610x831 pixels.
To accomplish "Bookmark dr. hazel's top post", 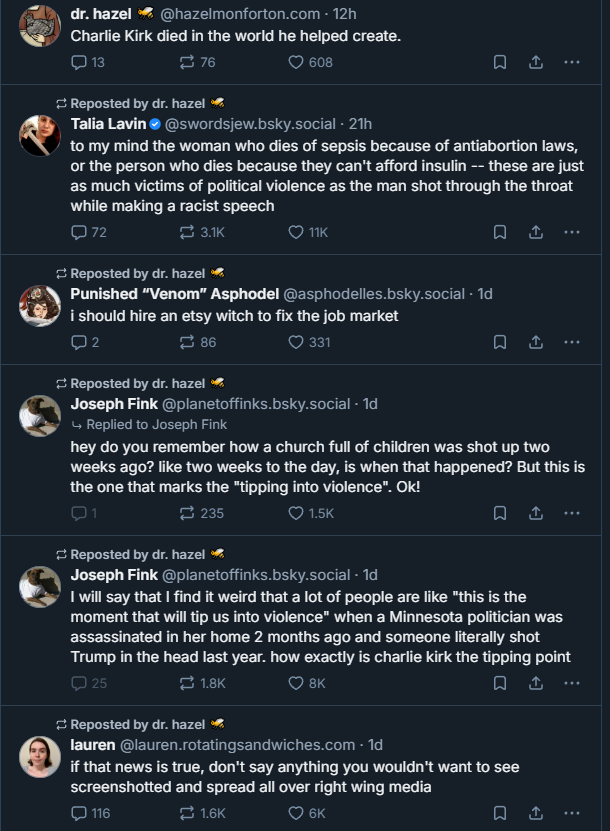I will (500, 63).
